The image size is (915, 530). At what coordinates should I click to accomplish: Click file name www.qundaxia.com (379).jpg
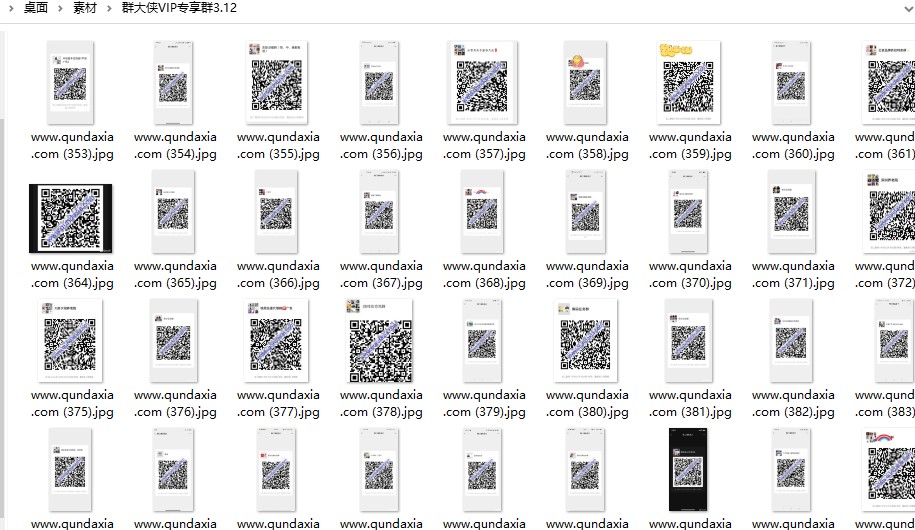tap(484, 403)
